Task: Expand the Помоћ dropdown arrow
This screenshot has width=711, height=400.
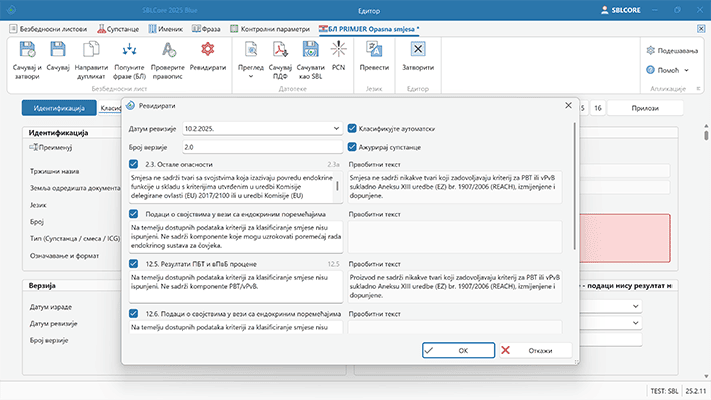Action: click(x=687, y=70)
